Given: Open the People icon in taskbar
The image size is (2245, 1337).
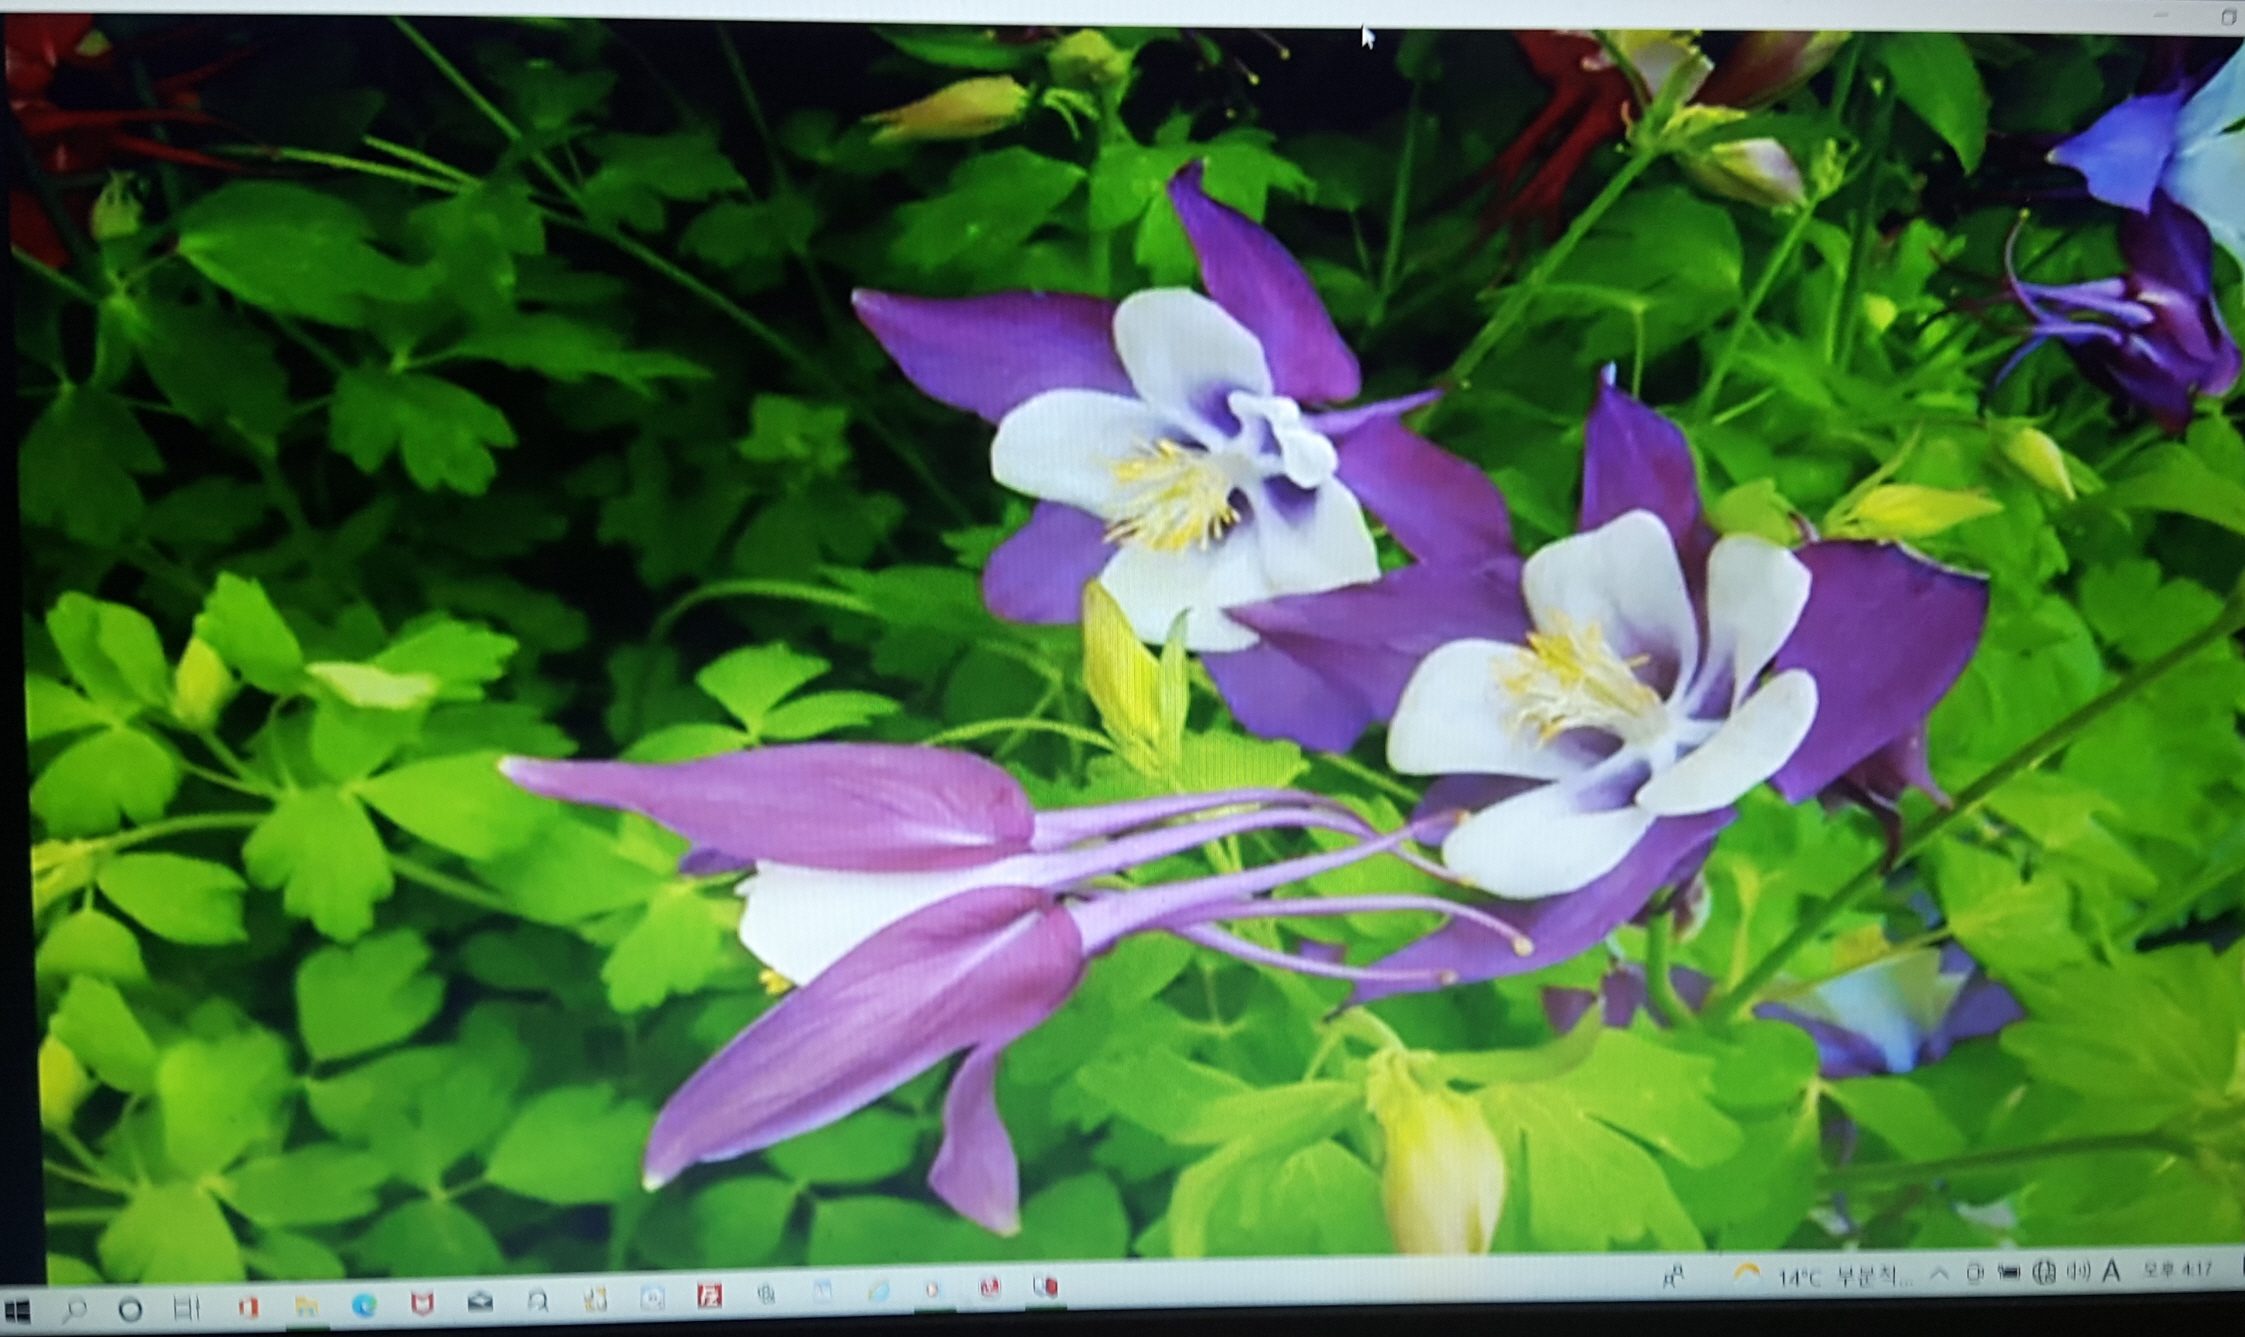Looking at the screenshot, I should pyautogui.click(x=1673, y=1277).
